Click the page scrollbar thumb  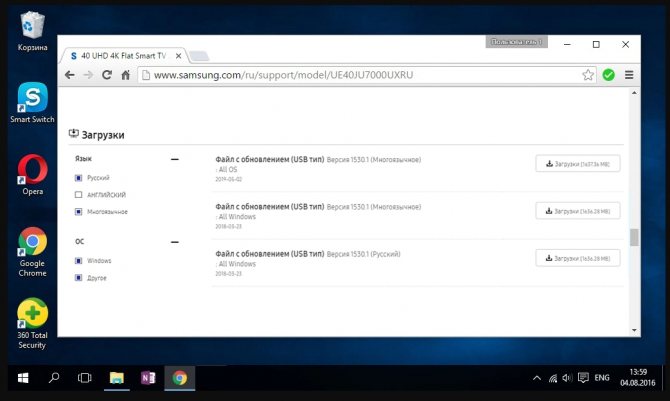[634, 237]
